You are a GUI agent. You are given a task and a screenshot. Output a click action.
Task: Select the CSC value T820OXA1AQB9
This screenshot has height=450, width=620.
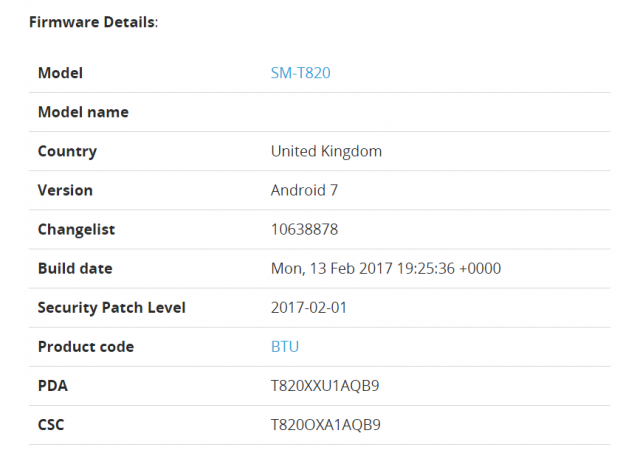(326, 425)
